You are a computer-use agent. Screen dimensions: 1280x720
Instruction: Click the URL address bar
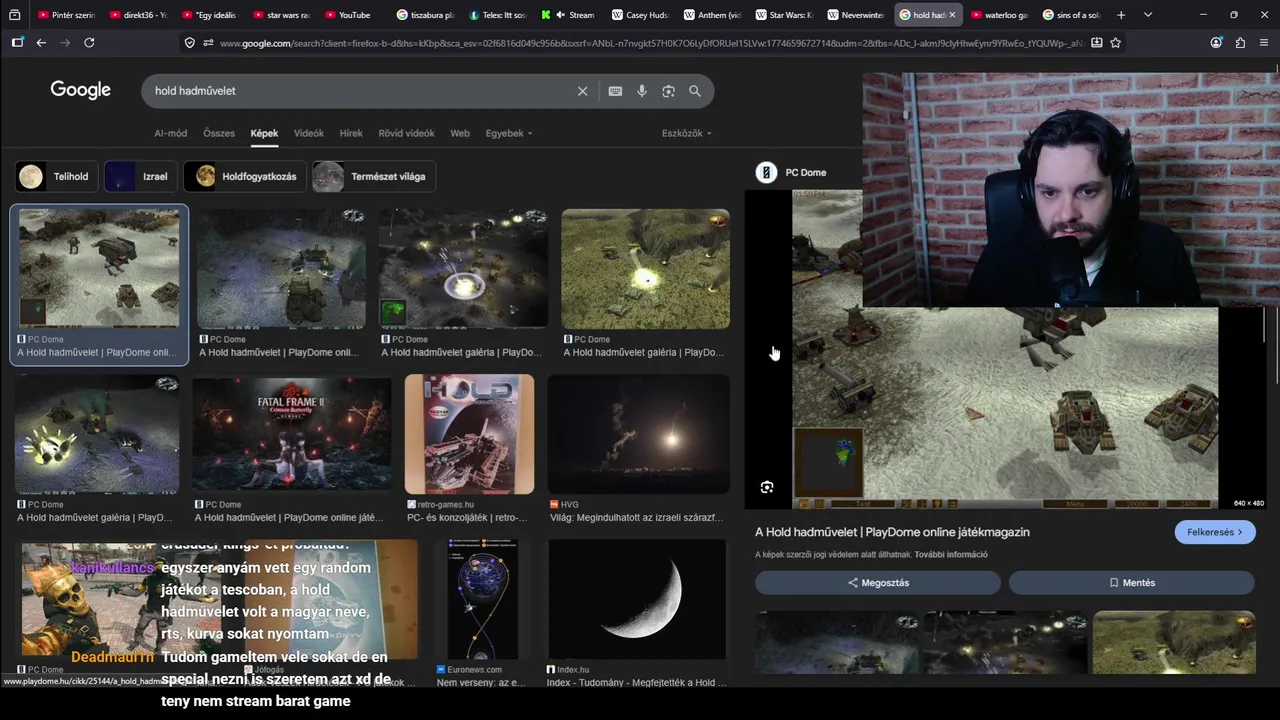[650, 43]
